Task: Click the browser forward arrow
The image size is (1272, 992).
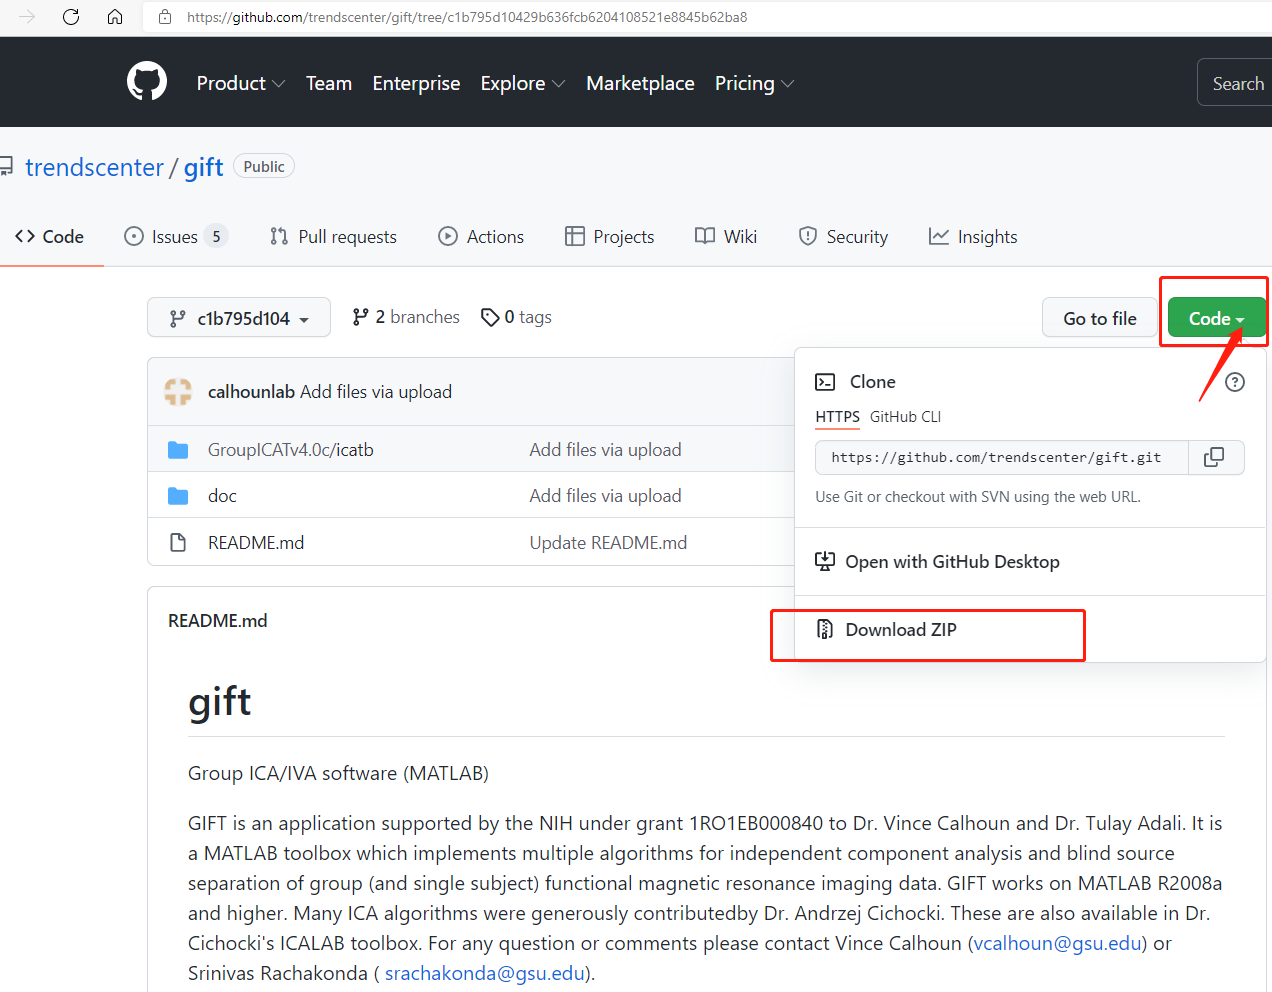Action: pos(27,17)
